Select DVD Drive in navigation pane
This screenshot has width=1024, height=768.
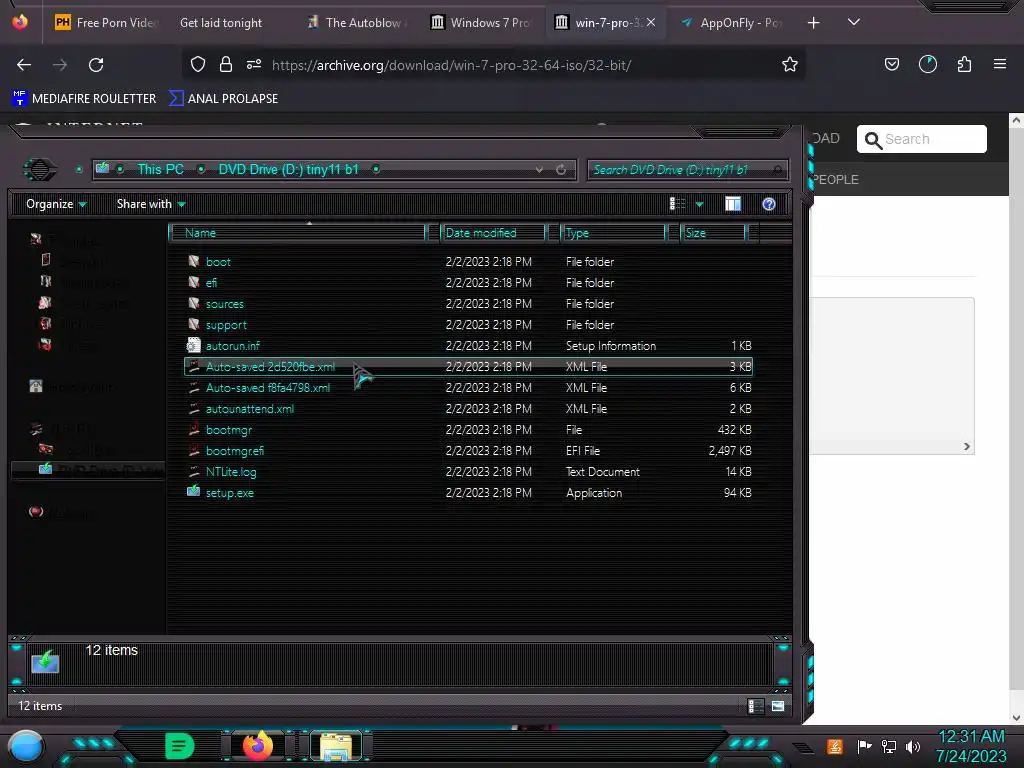click(x=89, y=470)
